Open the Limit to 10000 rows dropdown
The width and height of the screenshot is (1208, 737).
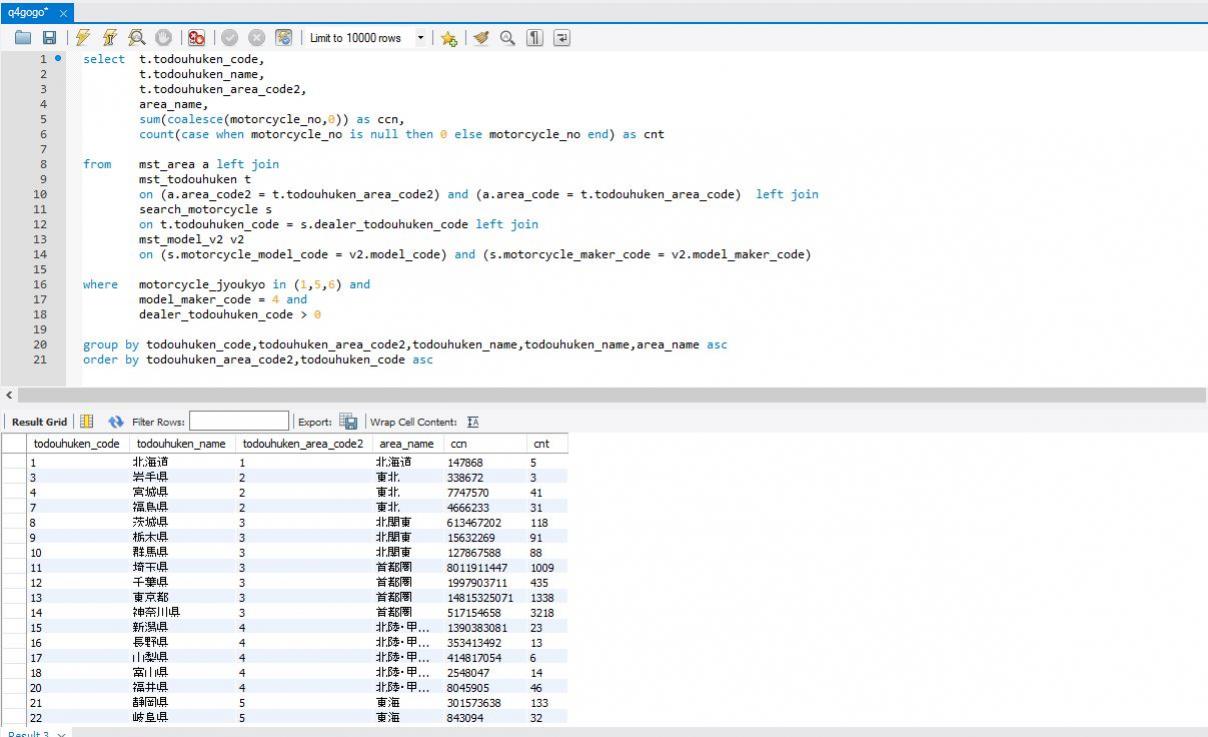[x=420, y=38]
